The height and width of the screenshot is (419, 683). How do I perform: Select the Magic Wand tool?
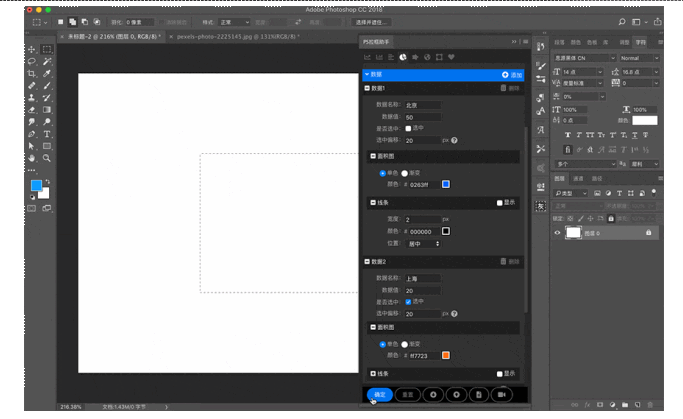47,61
